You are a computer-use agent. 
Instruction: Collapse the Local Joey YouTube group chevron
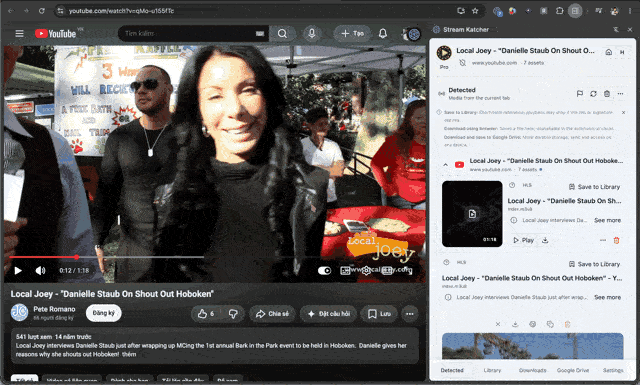(x=445, y=165)
